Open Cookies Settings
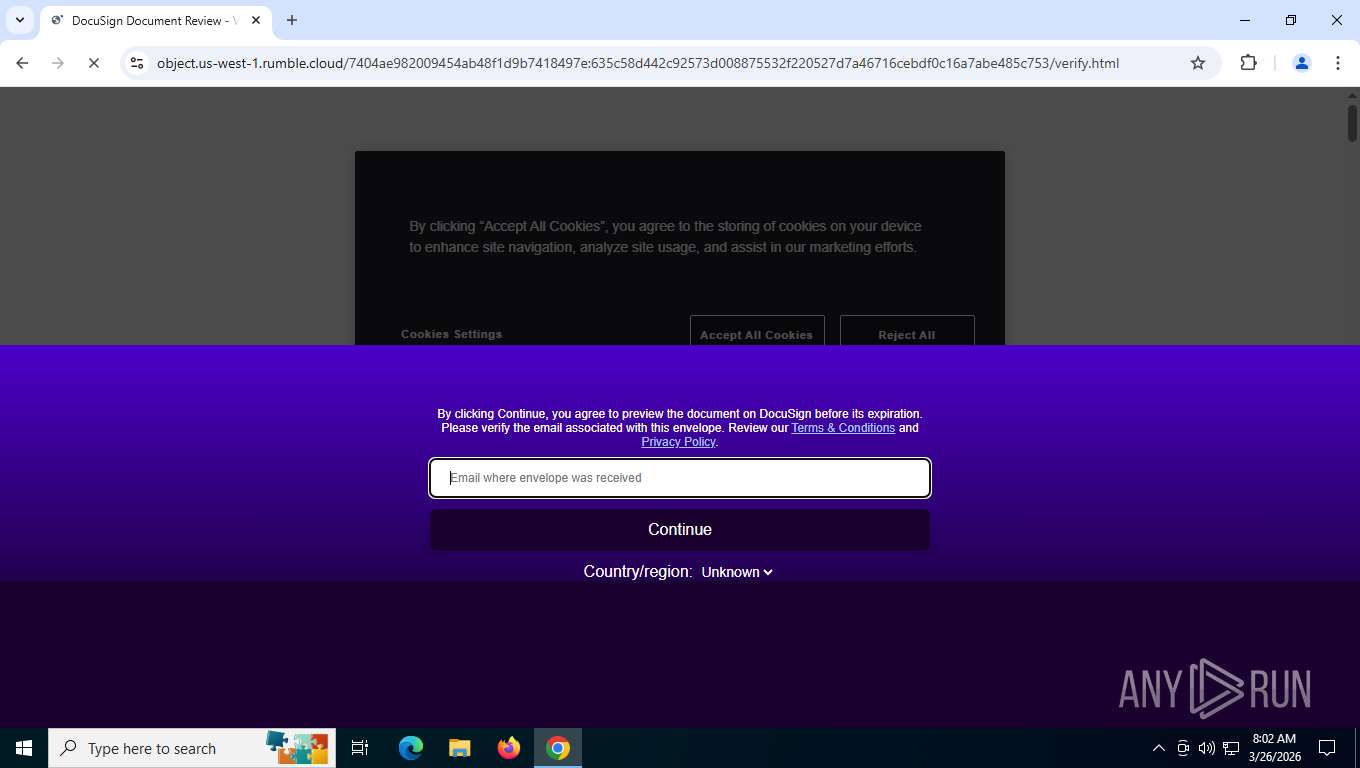Viewport: 1360px width, 768px height. tap(452, 334)
